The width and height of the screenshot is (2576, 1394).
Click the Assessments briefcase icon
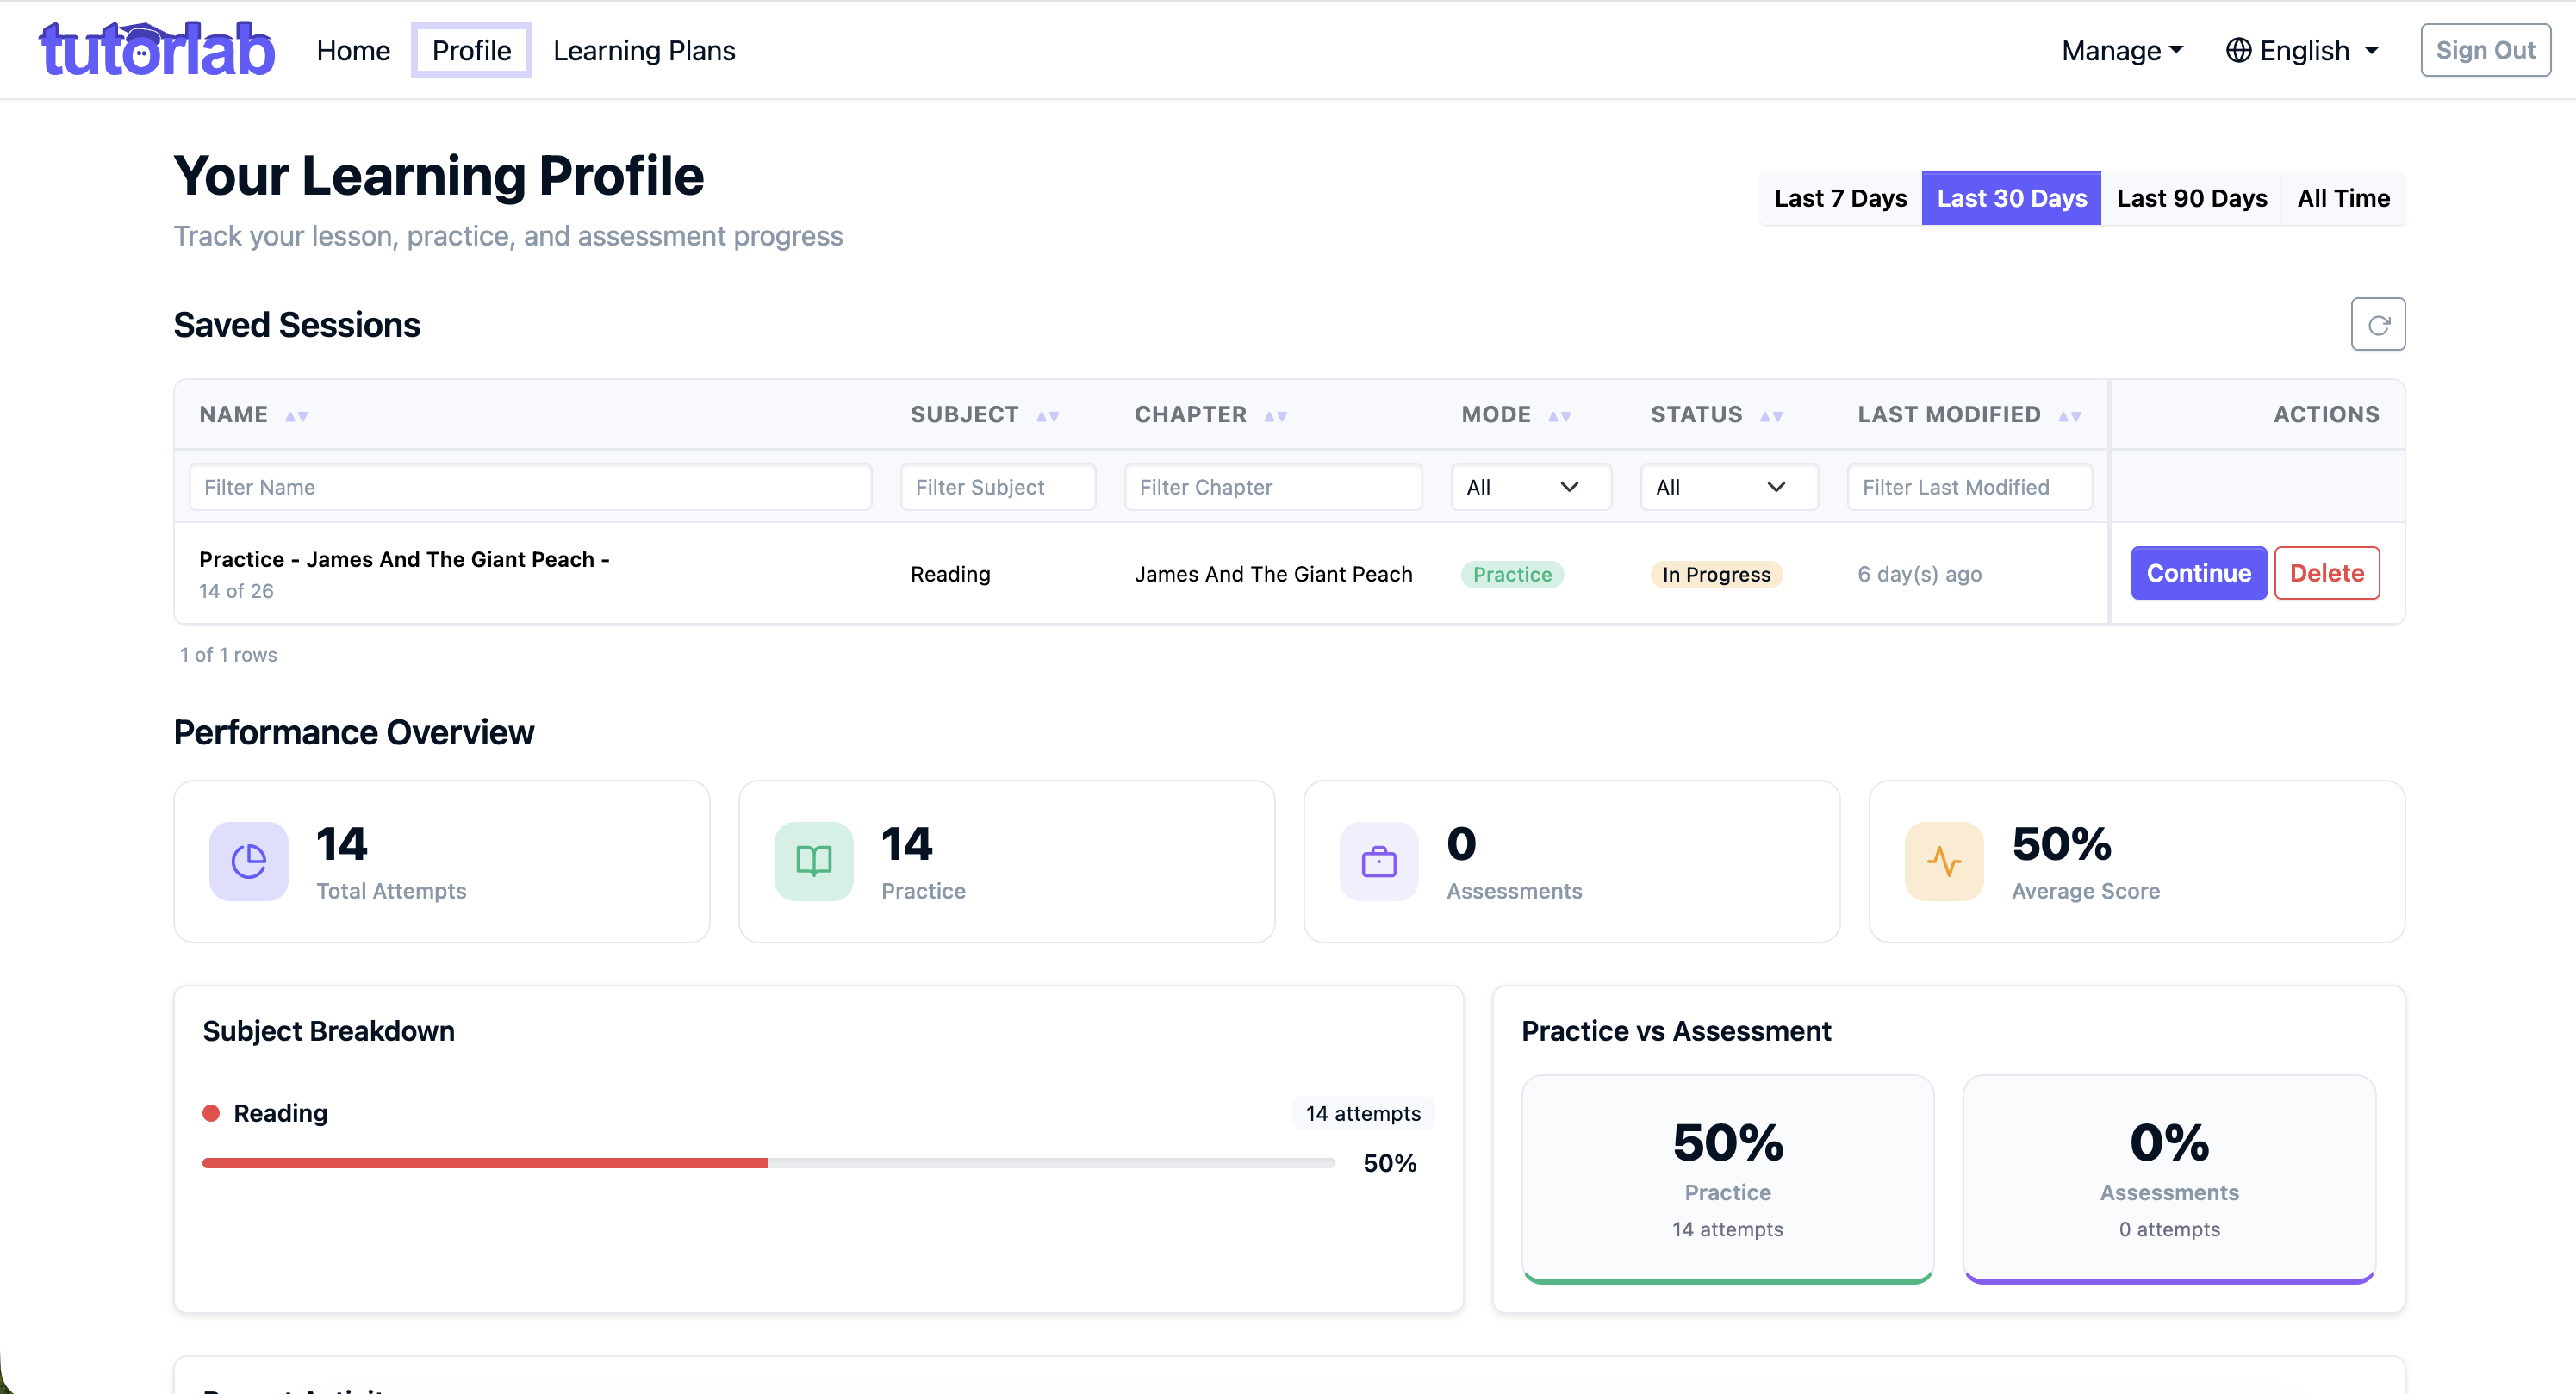tap(1378, 861)
